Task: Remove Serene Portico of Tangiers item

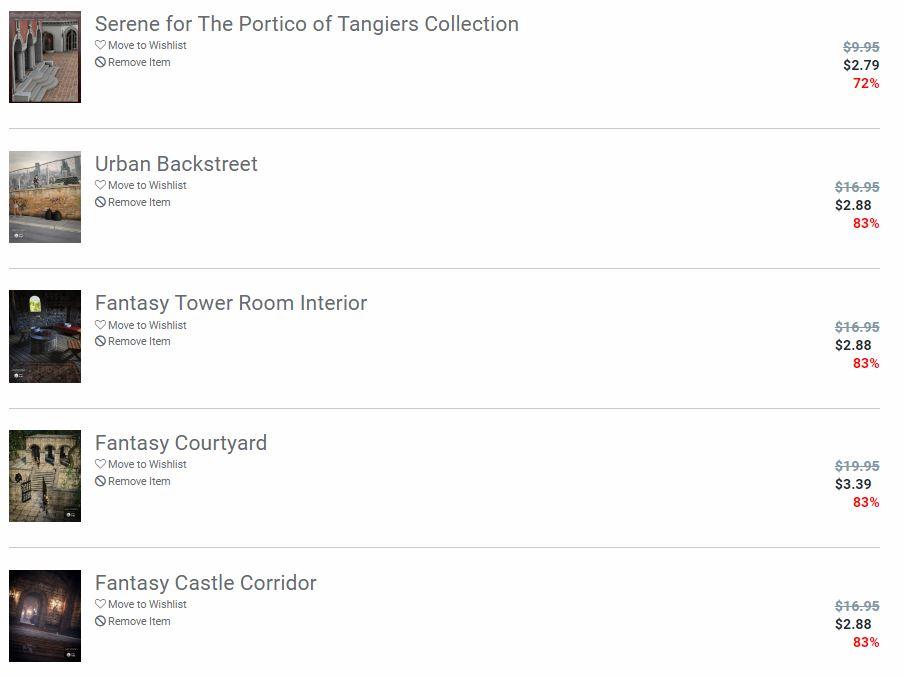Action: (139, 62)
